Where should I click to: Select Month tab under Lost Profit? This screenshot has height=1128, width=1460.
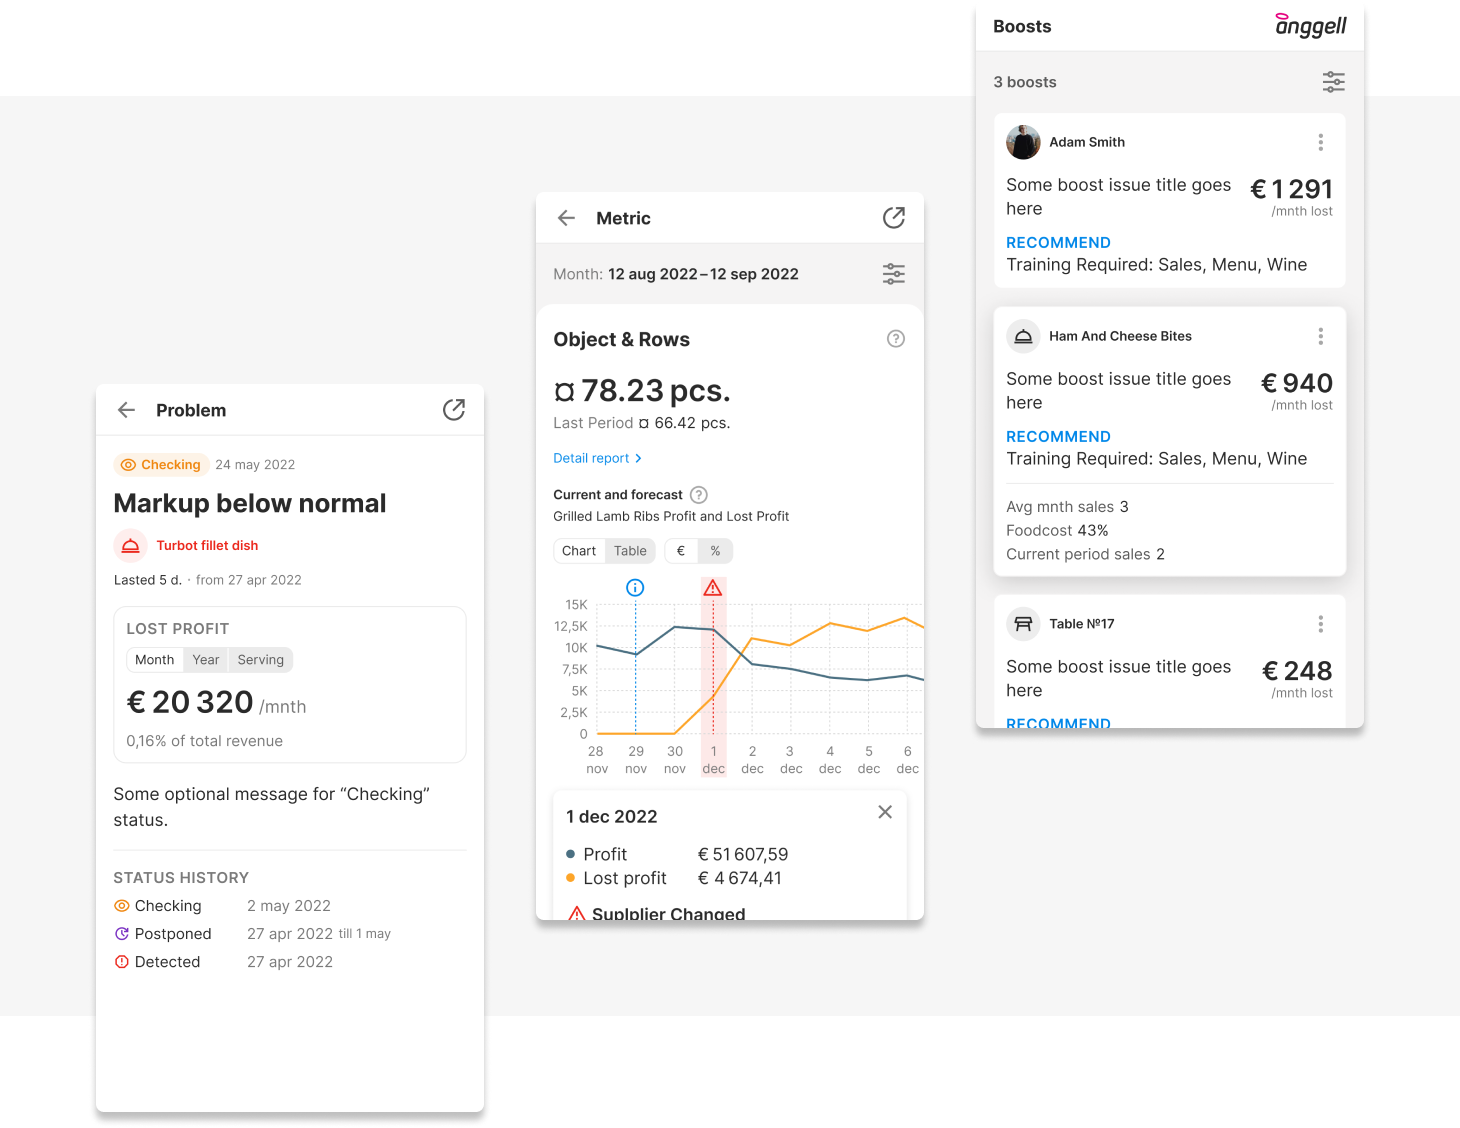(155, 660)
